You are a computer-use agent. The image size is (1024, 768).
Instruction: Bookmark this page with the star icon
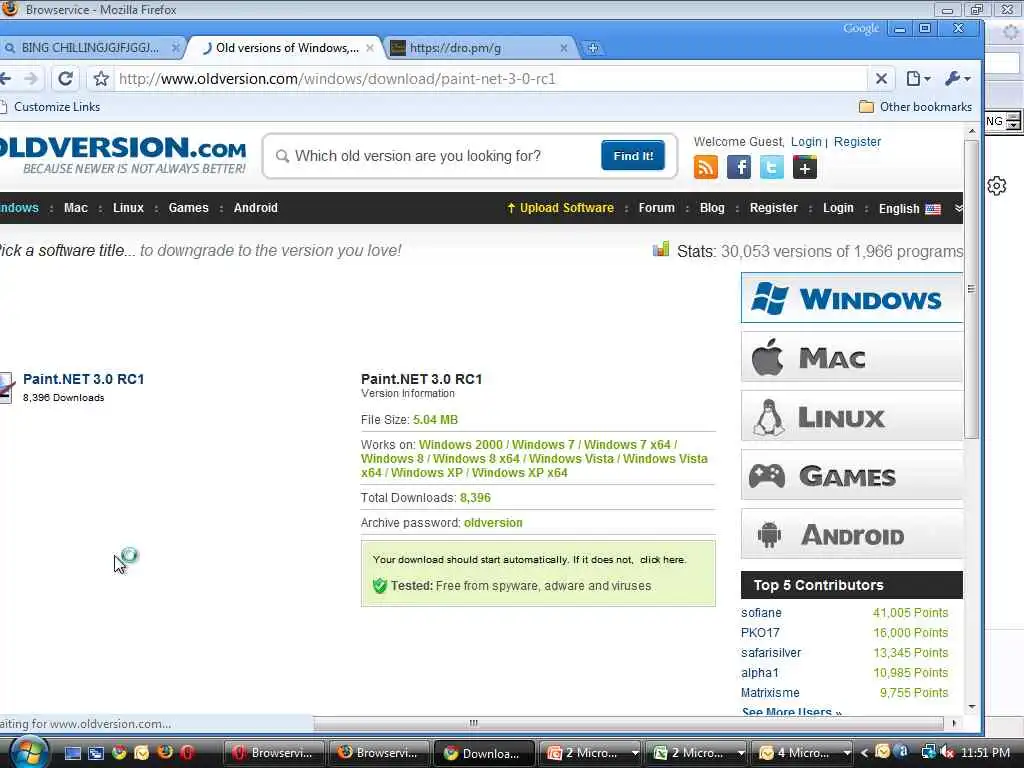101,79
